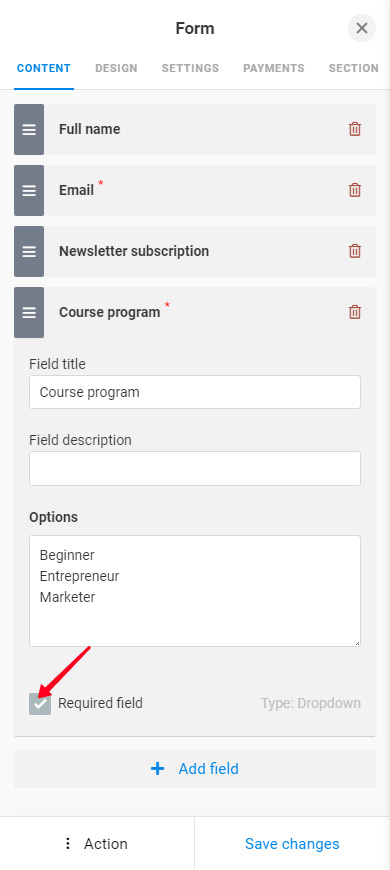Expand the Email field settings
390x870 pixels.
195,190
